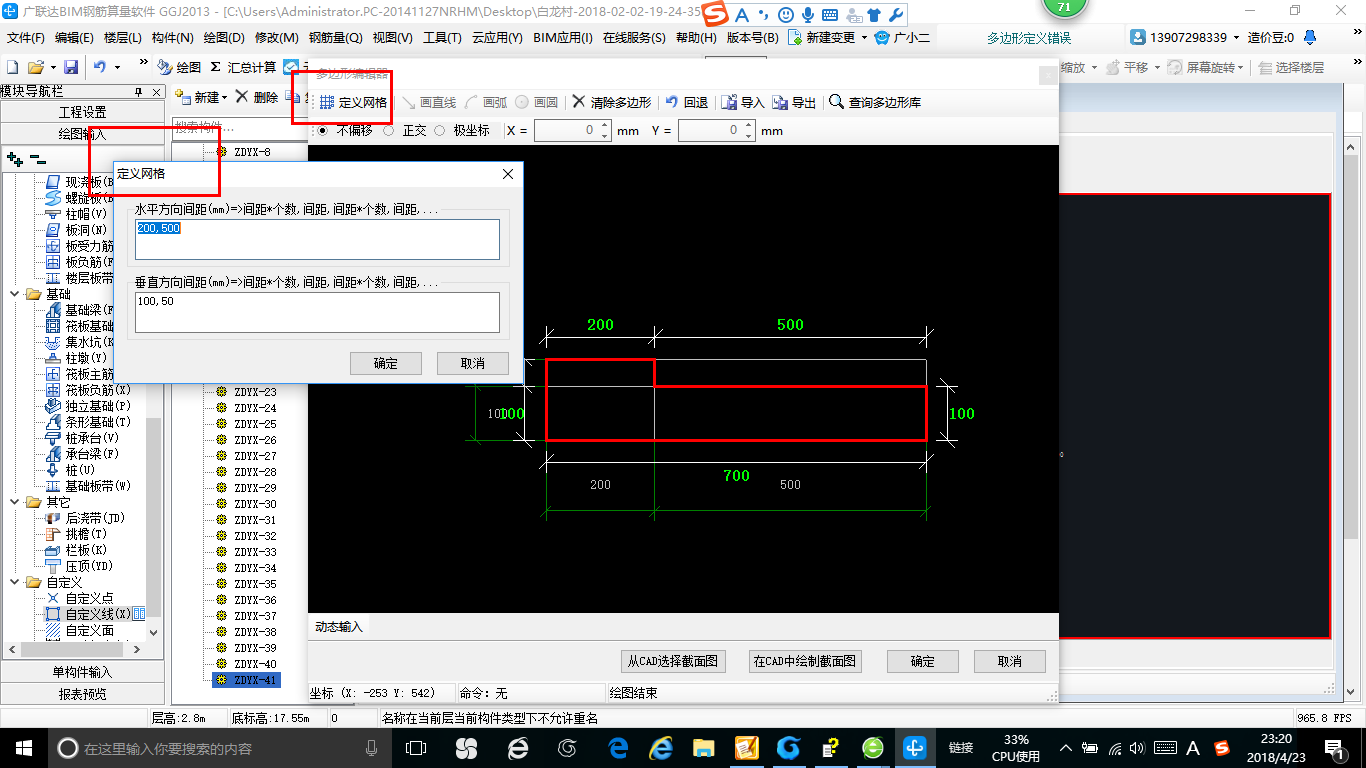Switch to 单构件输入 panel section
This screenshot has height=768, width=1366.
click(x=82, y=672)
